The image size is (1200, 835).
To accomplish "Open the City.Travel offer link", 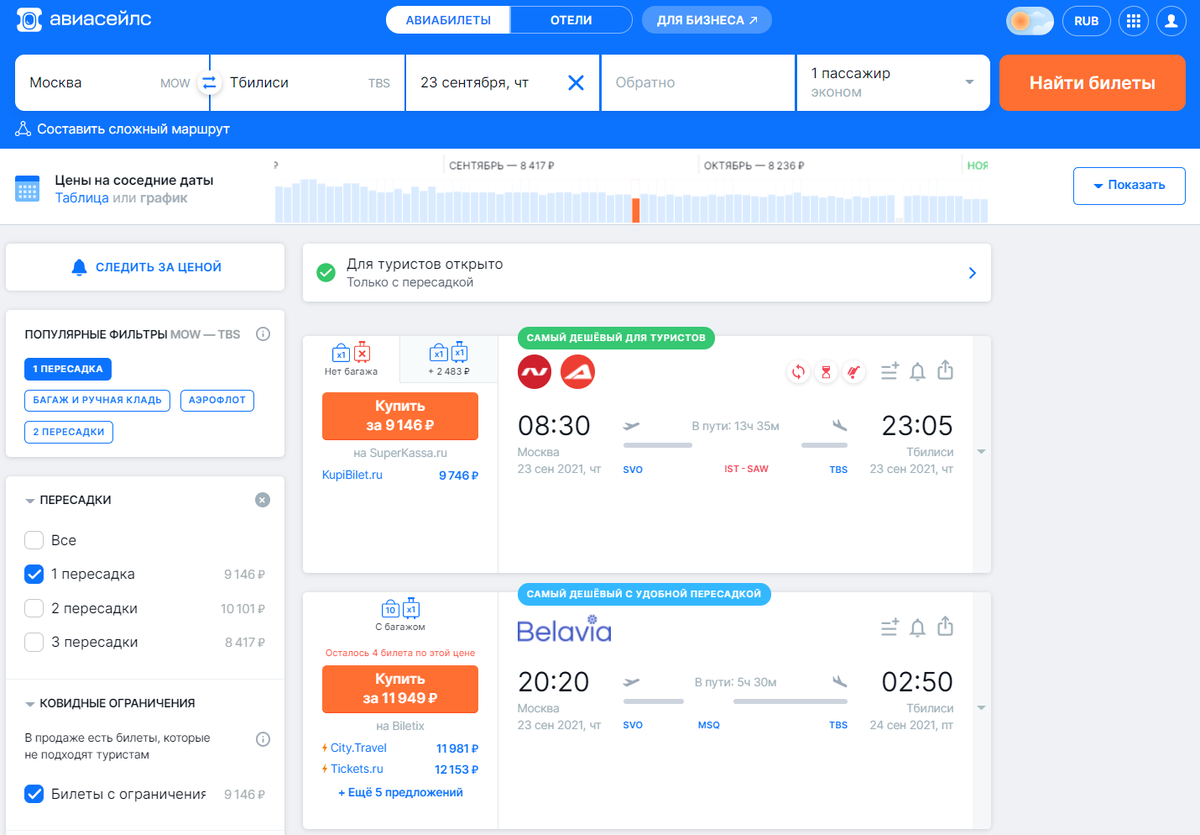I will (358, 748).
